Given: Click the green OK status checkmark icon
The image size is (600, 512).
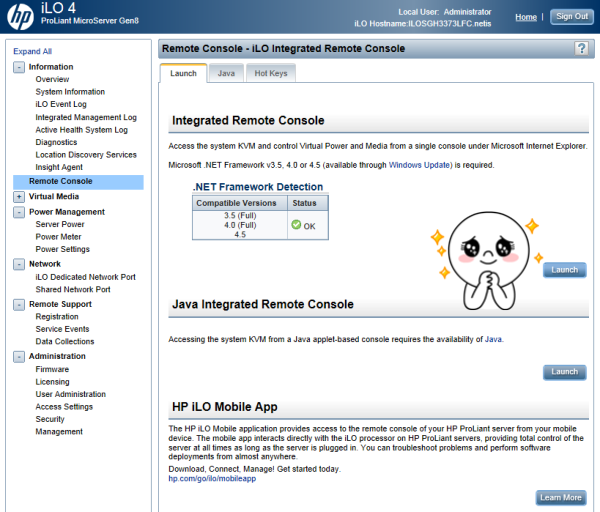Looking at the screenshot, I should (x=296, y=225).
